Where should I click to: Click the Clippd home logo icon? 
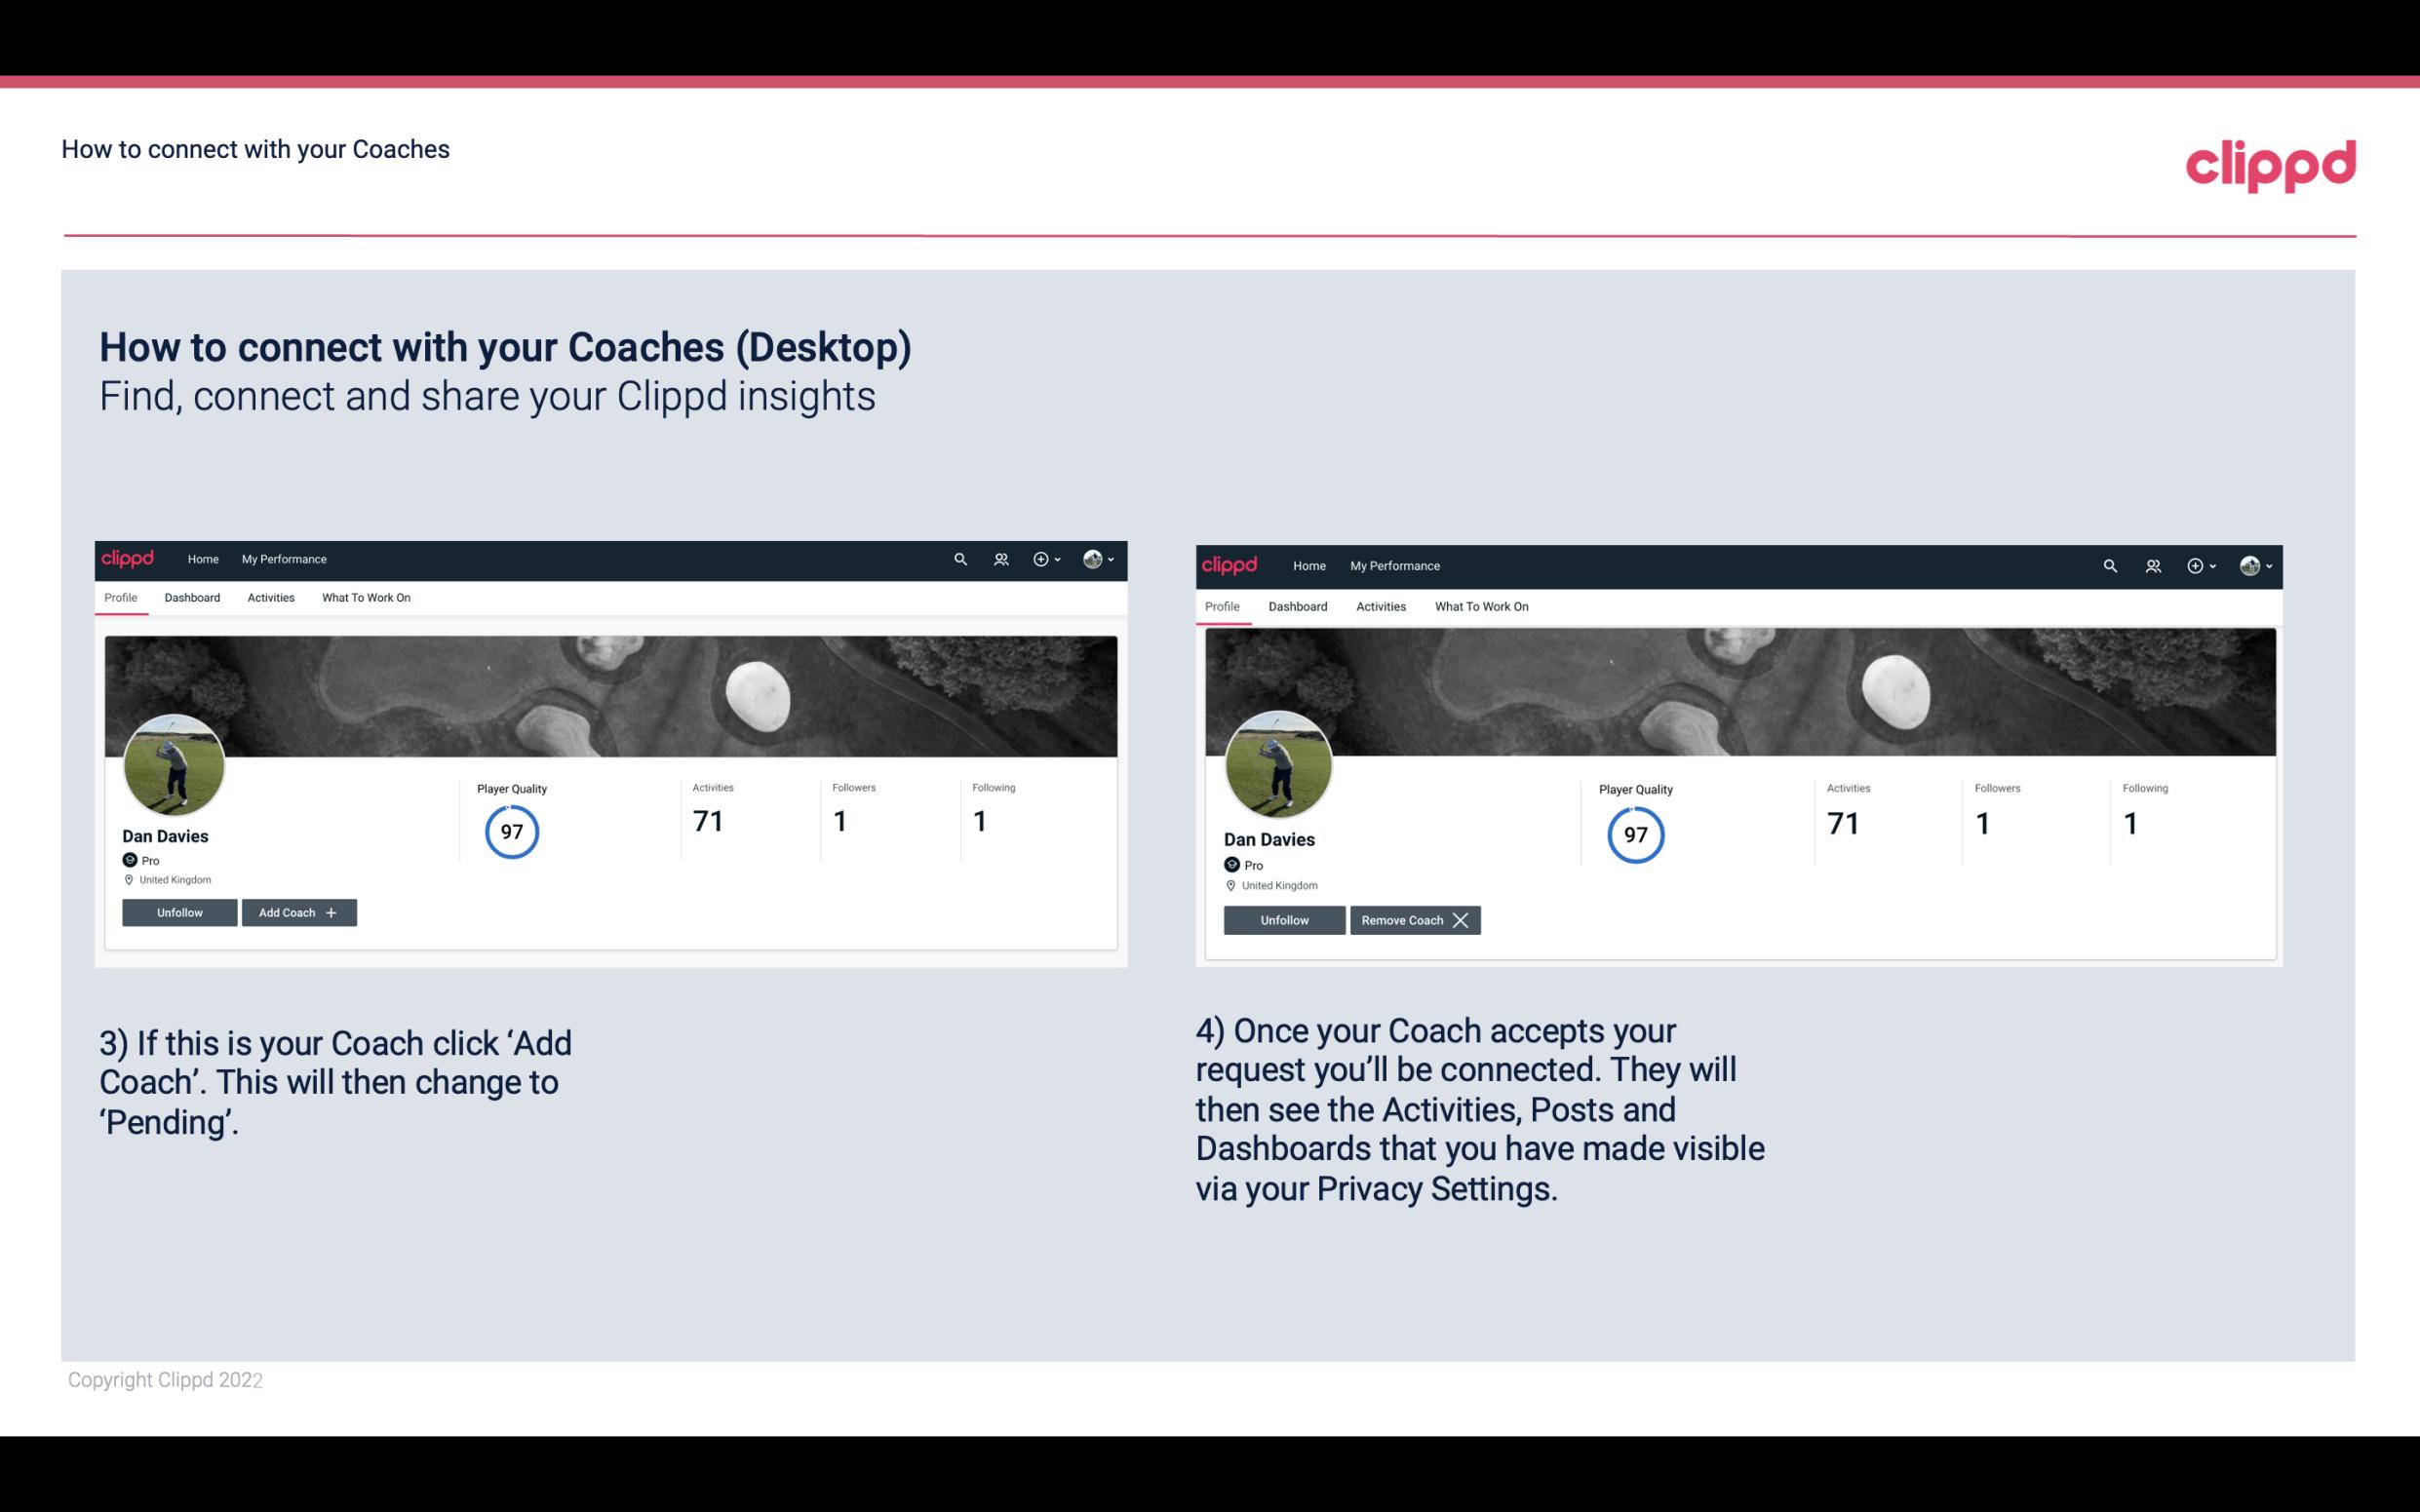pyautogui.click(x=131, y=558)
